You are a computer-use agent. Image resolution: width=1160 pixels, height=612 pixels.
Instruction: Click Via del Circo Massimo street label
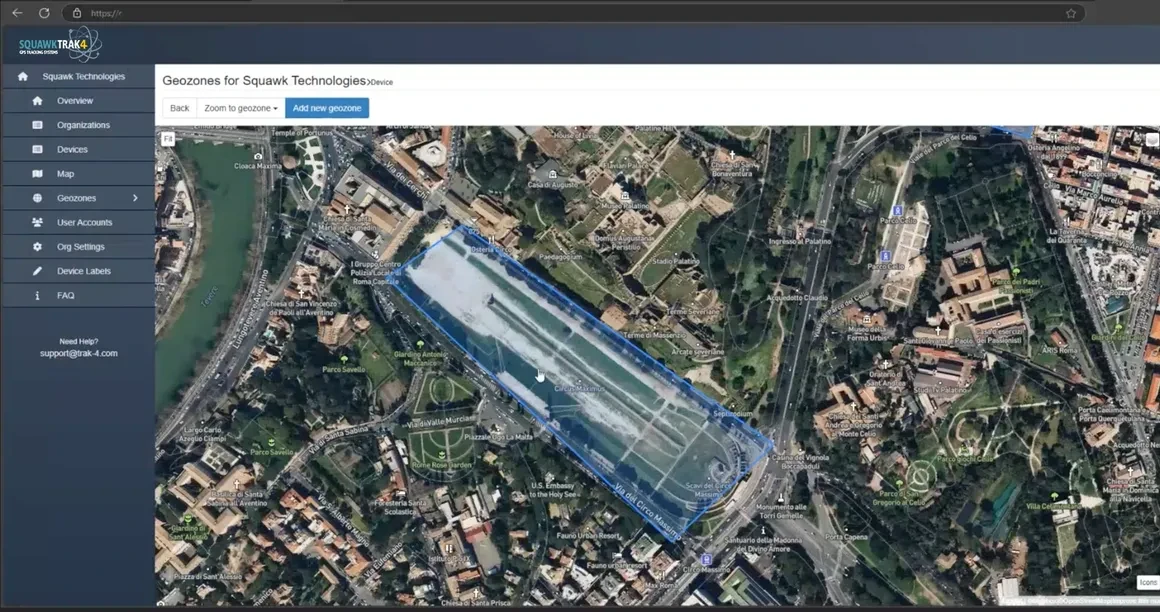647,510
